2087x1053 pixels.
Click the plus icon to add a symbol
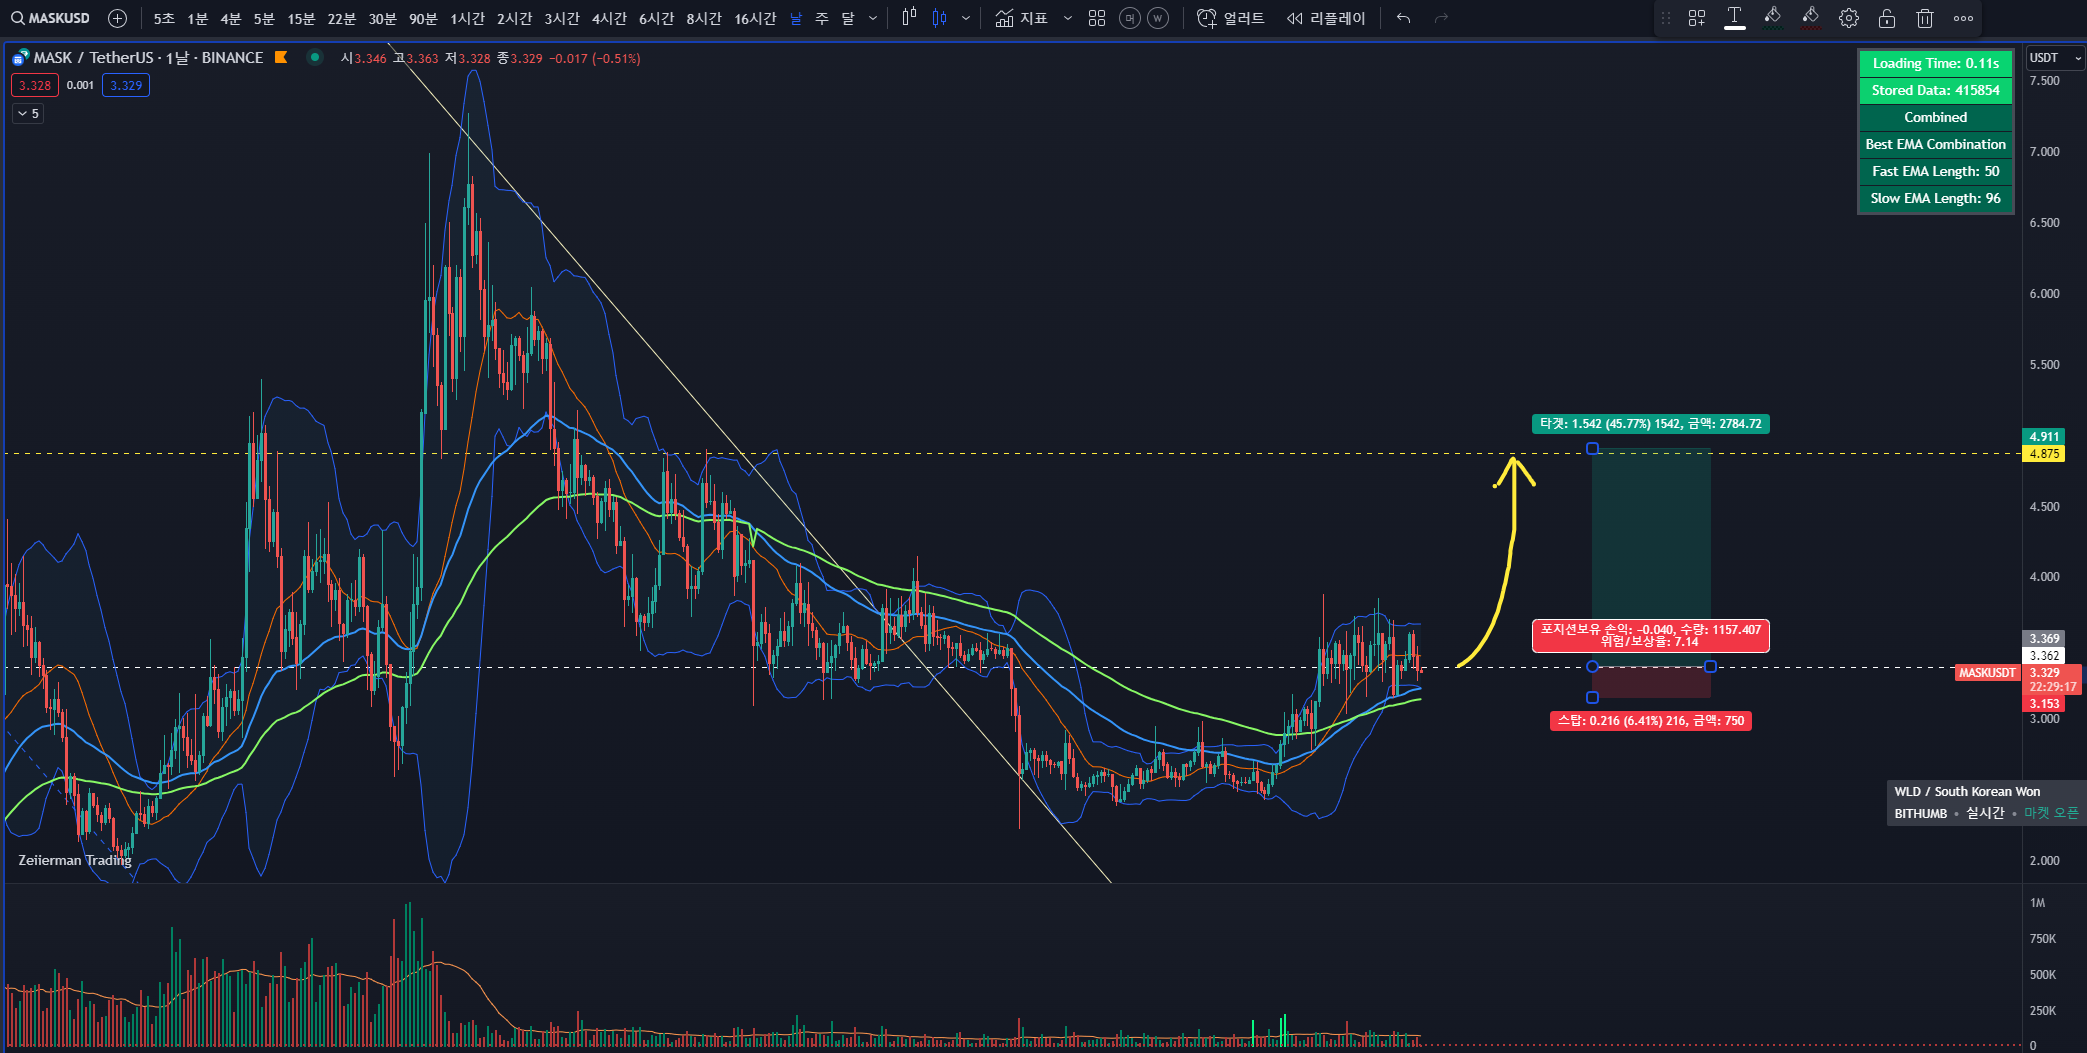coord(117,18)
